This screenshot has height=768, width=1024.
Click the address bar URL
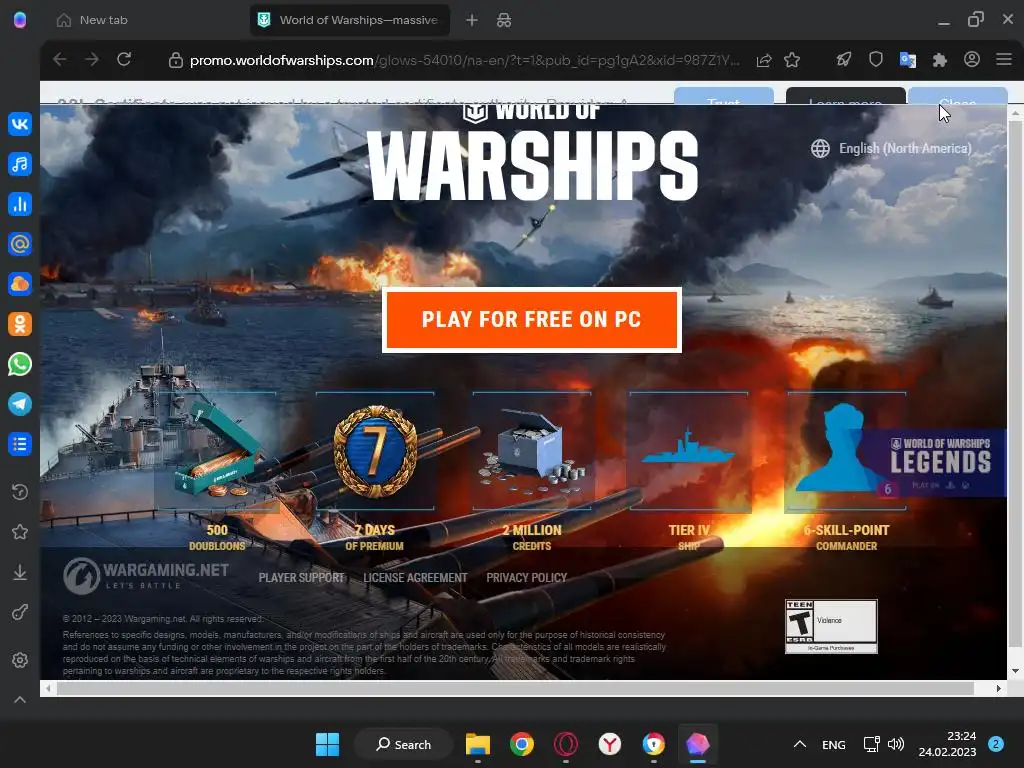(x=464, y=60)
